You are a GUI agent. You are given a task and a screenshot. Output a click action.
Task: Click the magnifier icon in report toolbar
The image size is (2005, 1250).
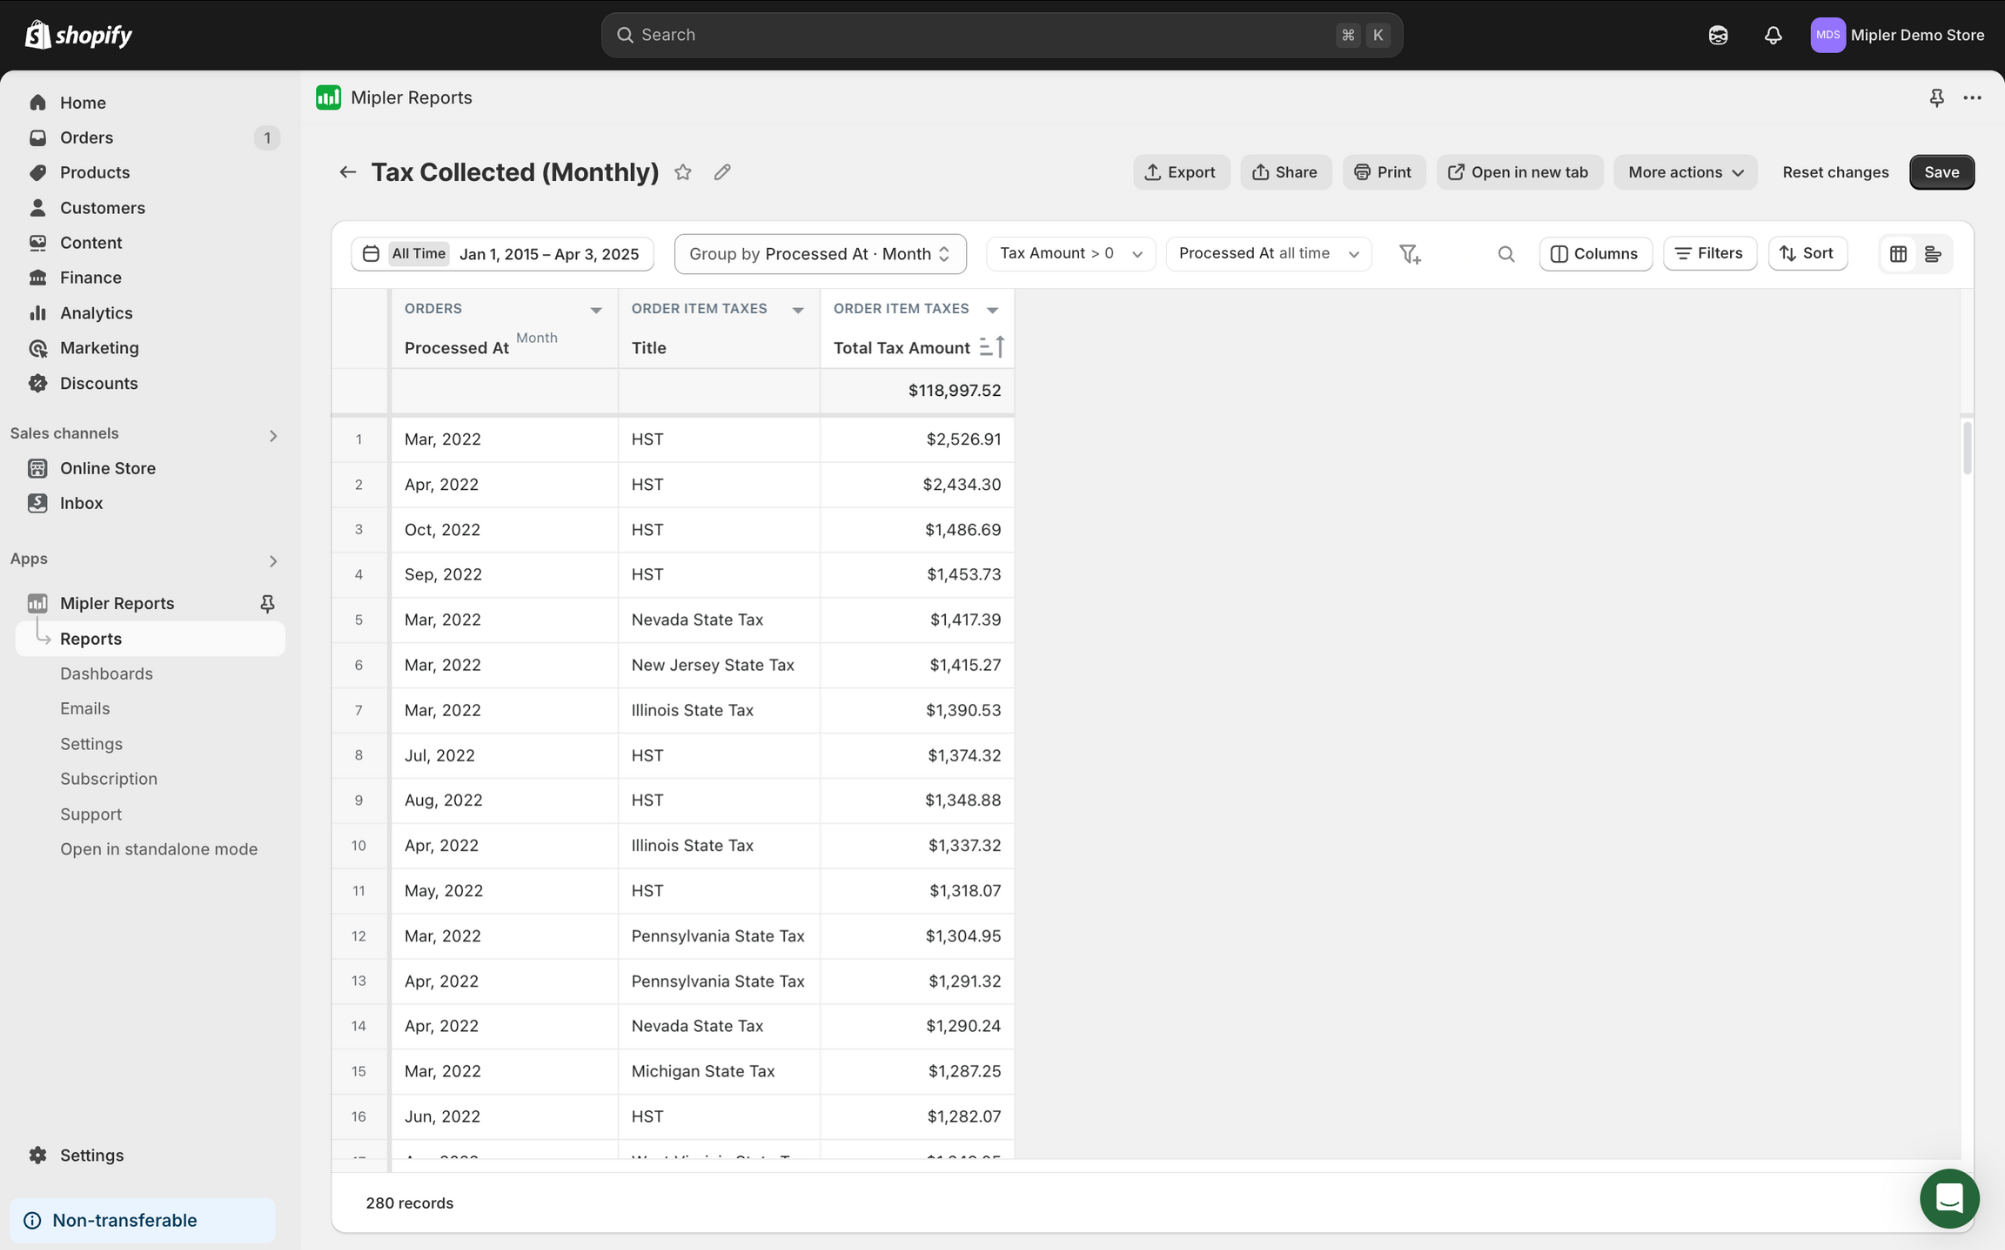pos(1505,254)
